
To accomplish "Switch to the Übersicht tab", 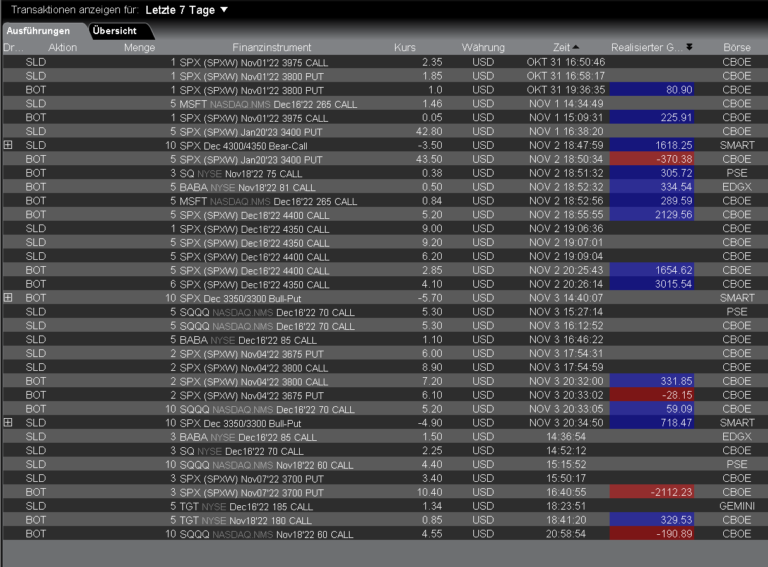I will [114, 31].
